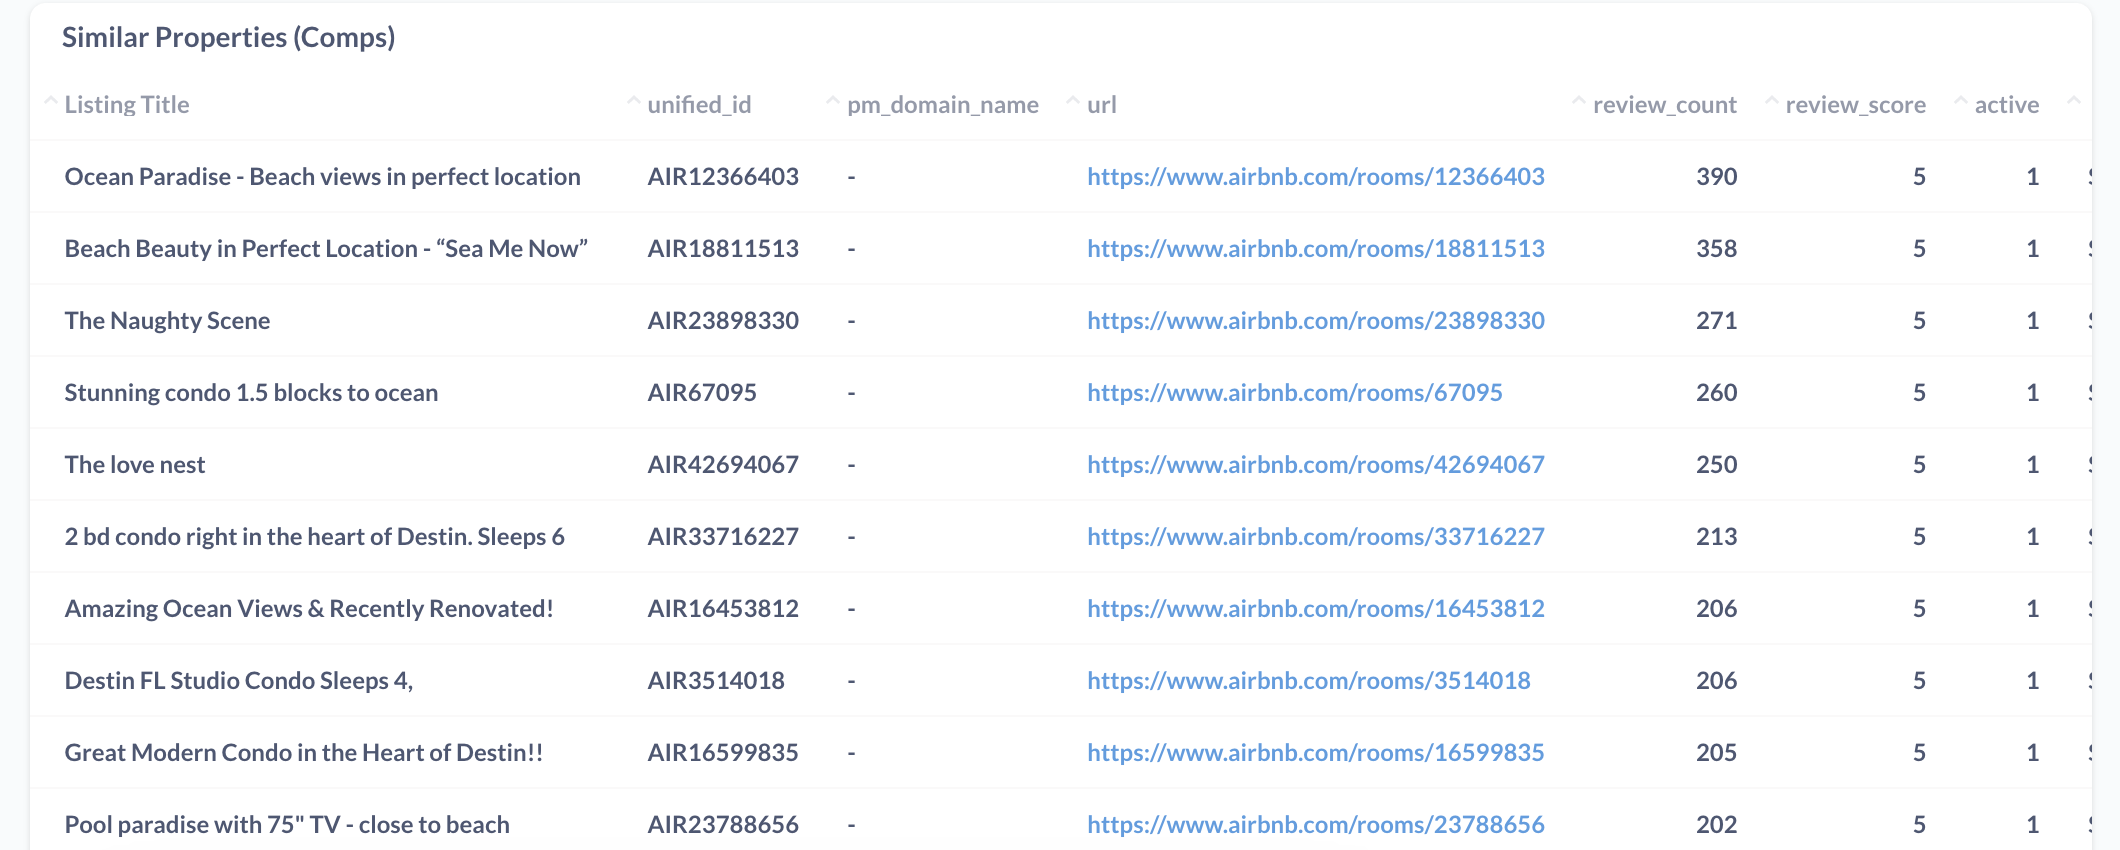Open airbnb link for room 23898330

[x=1316, y=321]
